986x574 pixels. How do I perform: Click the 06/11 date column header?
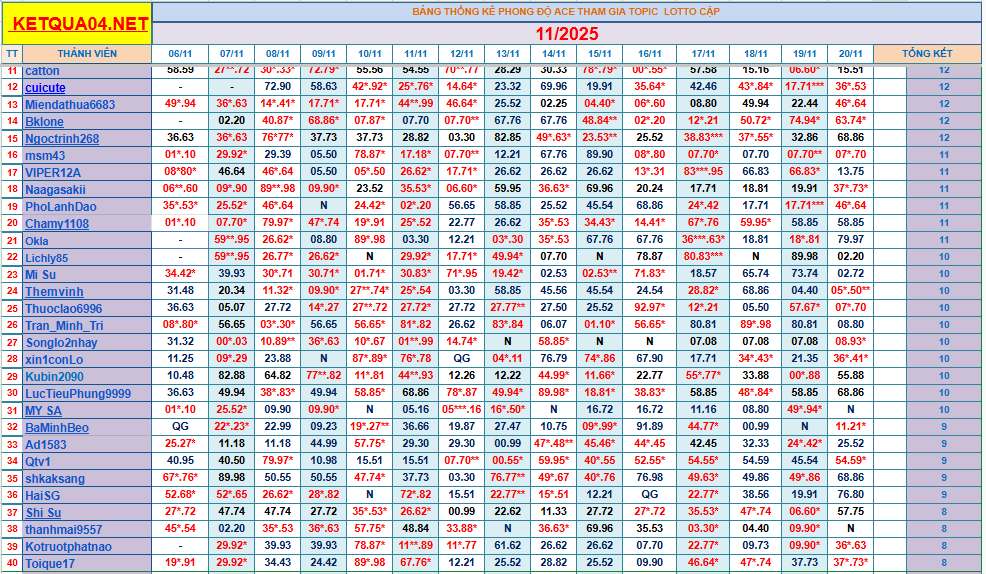pos(180,53)
